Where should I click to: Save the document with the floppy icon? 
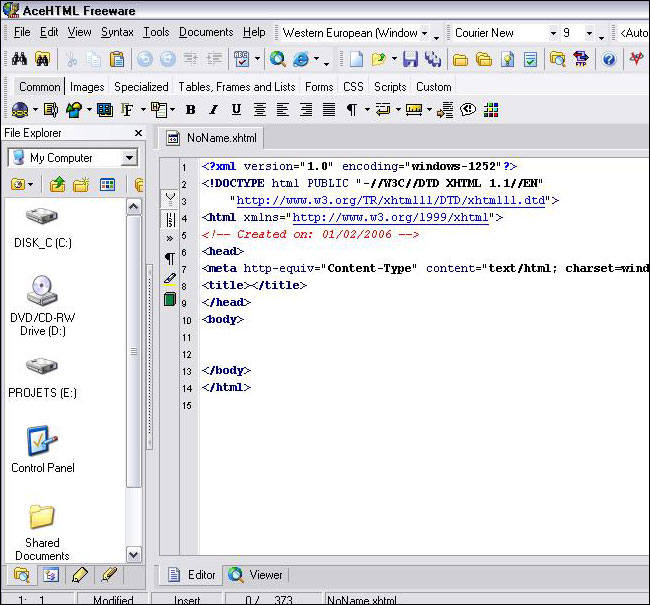tap(410, 59)
